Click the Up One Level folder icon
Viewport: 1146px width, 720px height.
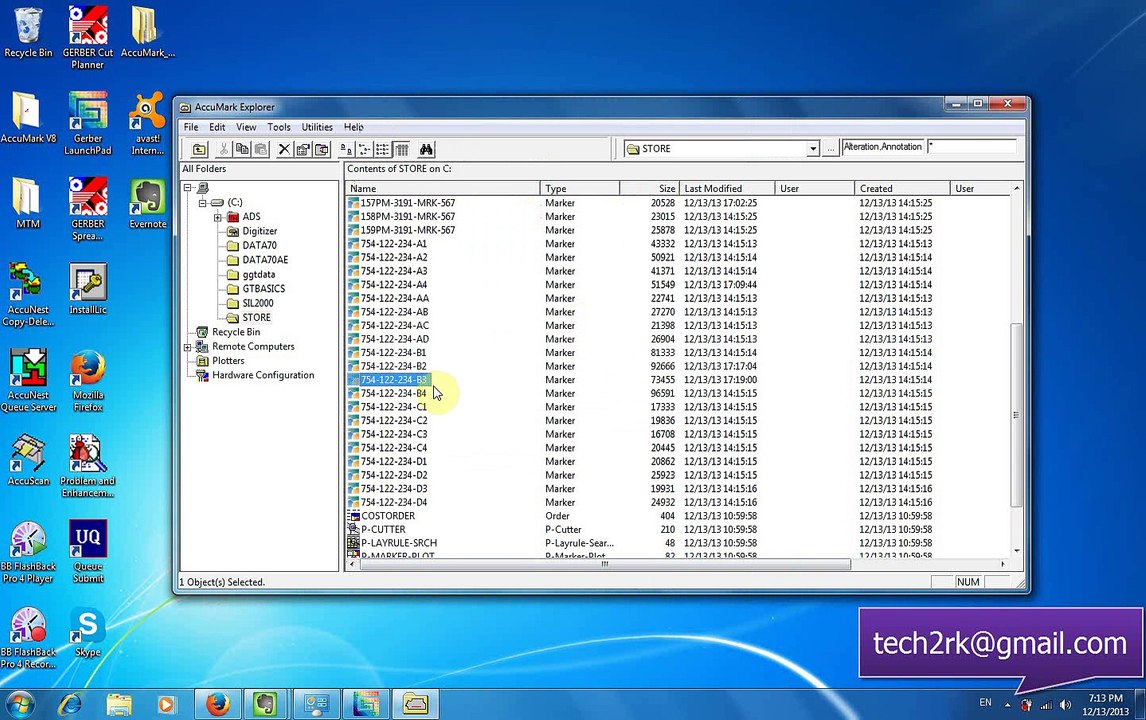point(199,149)
